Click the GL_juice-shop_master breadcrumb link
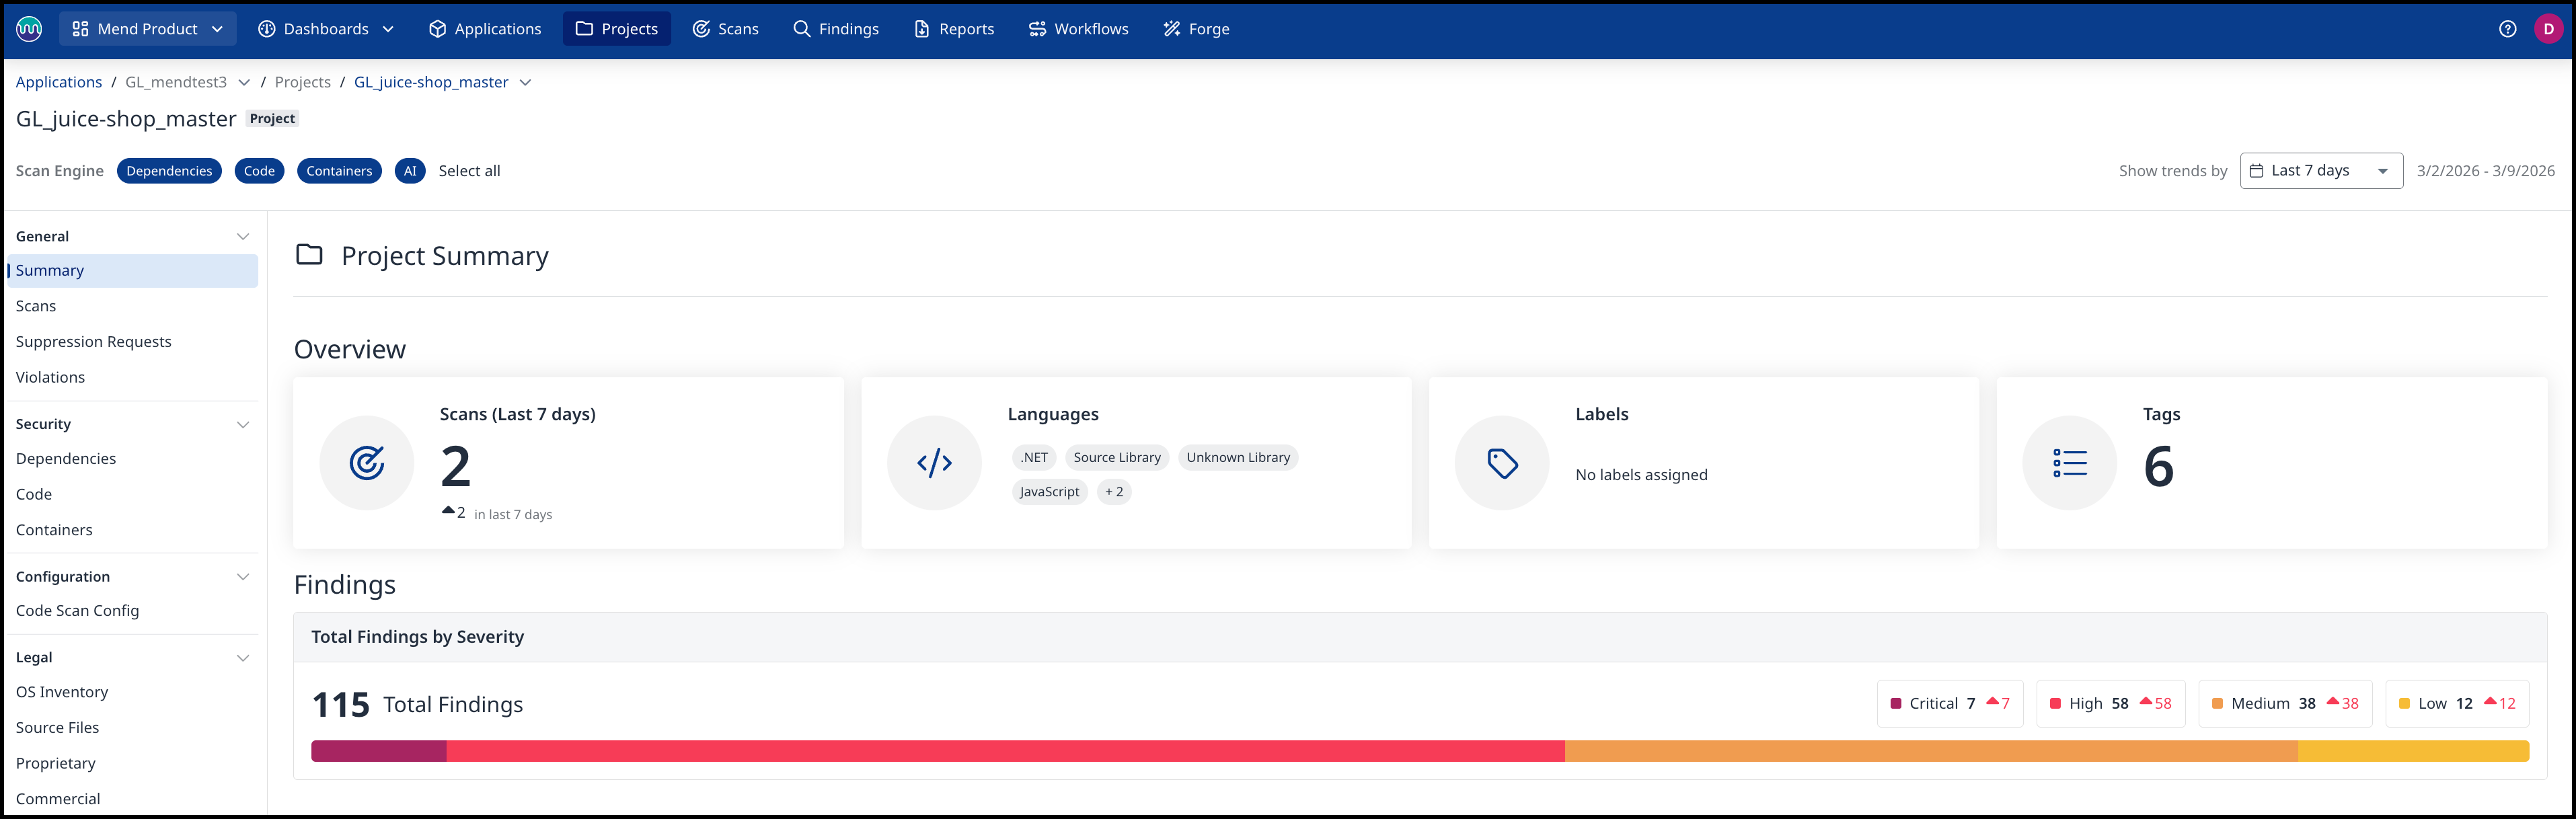Viewport: 2576px width, 819px height. [x=431, y=82]
